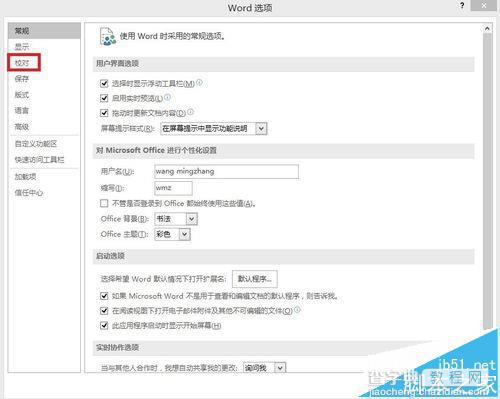Toggle show Start screen on launch checkbox
The image size is (500, 399).
(104, 325)
